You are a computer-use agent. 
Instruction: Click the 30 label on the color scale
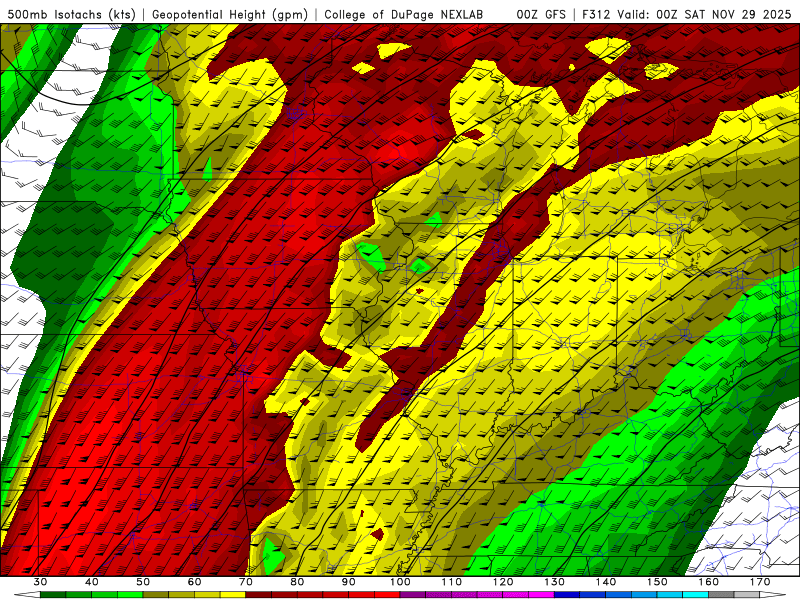pyautogui.click(x=40, y=582)
